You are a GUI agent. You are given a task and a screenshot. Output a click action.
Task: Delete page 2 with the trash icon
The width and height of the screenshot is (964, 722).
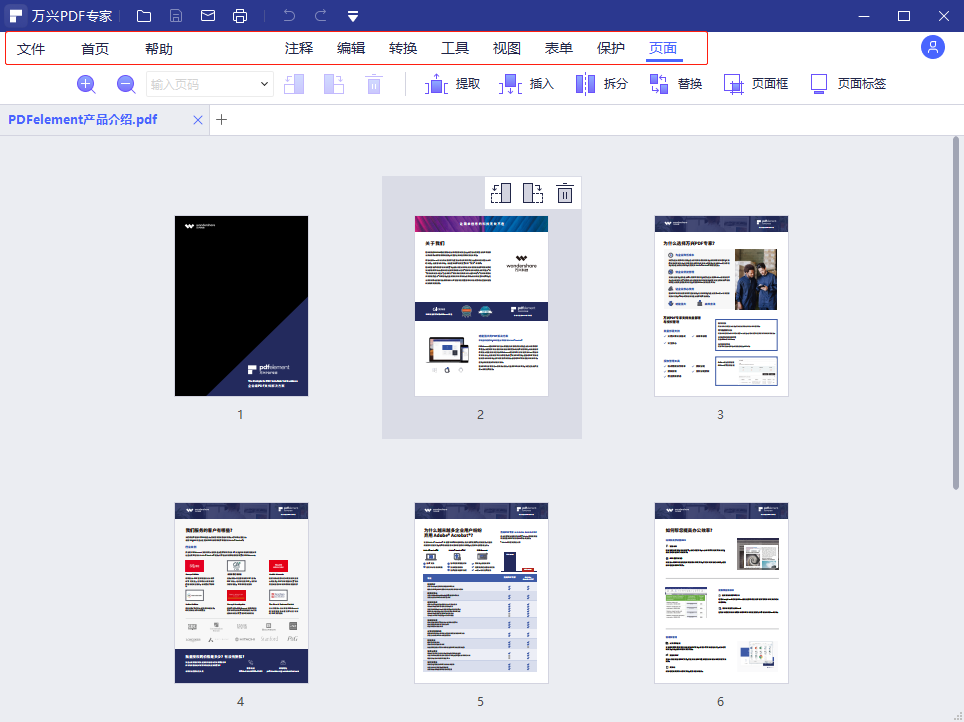coord(565,193)
